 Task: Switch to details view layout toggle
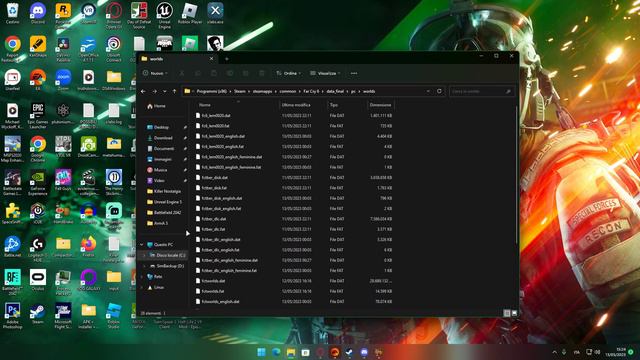coord(507,313)
